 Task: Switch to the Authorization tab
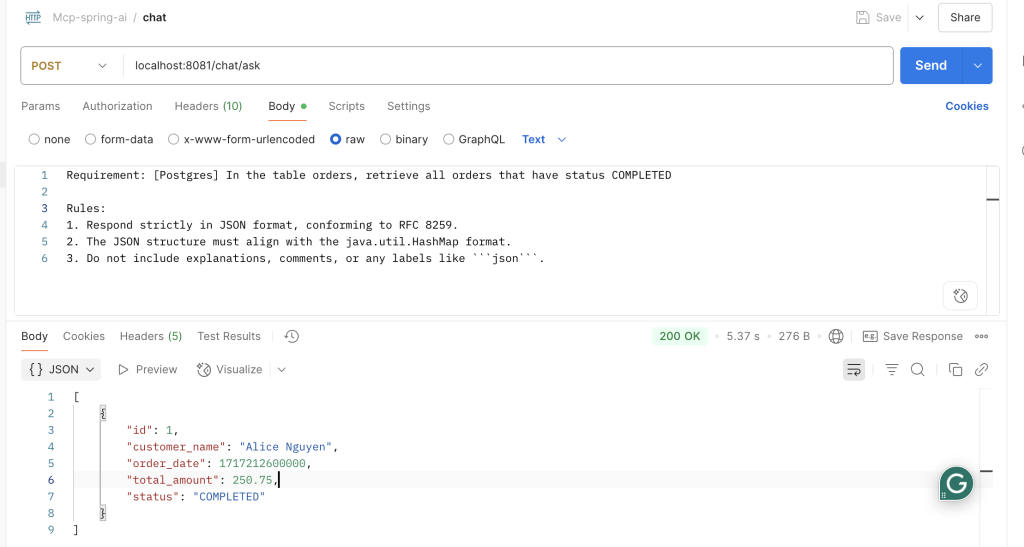click(x=117, y=106)
